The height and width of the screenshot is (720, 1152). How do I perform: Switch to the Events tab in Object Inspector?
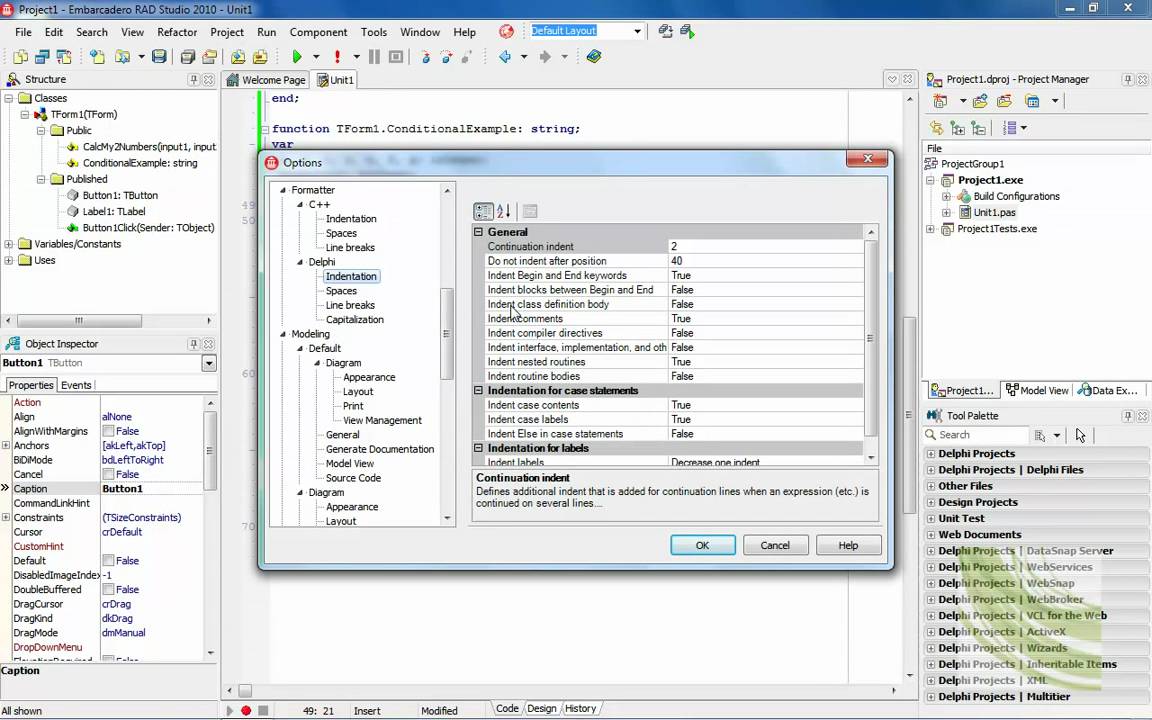76,385
